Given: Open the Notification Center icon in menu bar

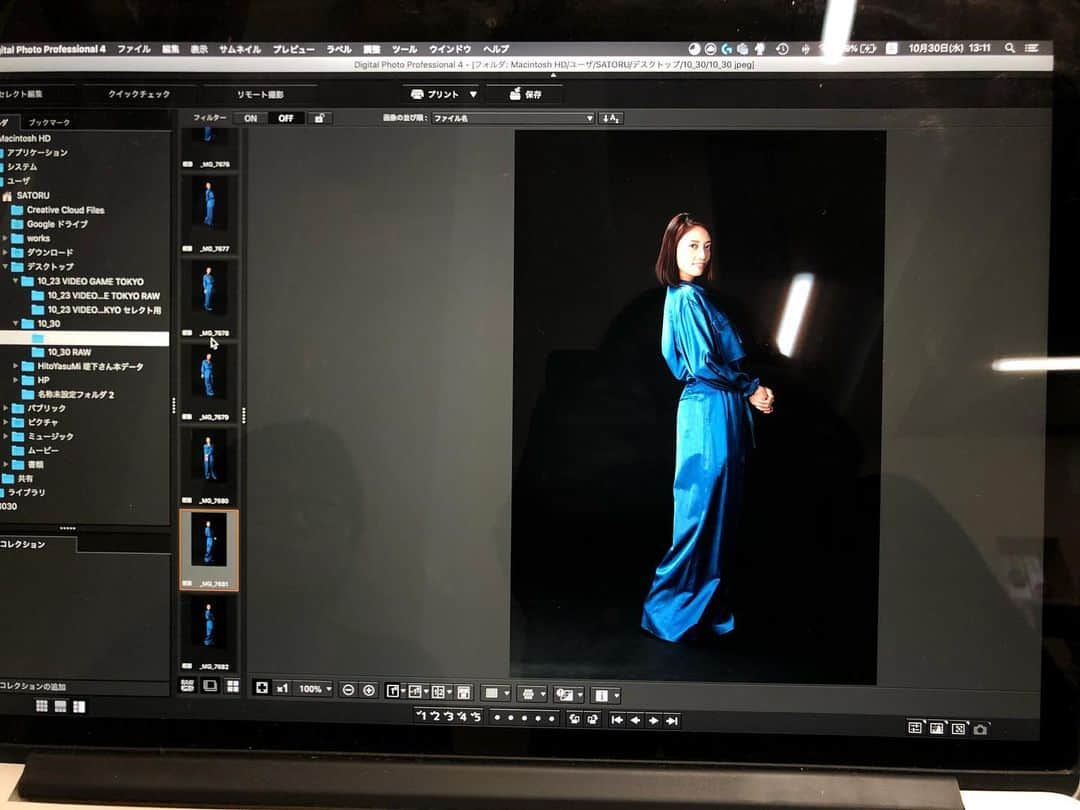Looking at the screenshot, I should pyautogui.click(x=1031, y=48).
